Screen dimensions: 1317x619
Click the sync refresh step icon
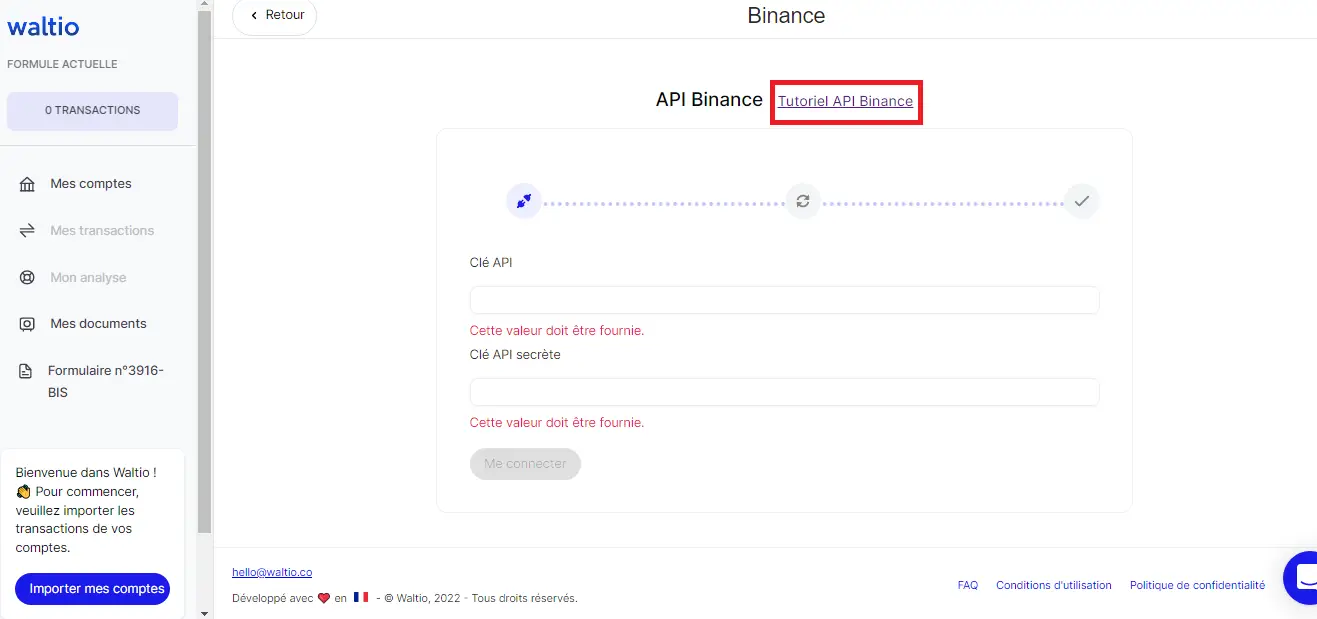pyautogui.click(x=802, y=201)
